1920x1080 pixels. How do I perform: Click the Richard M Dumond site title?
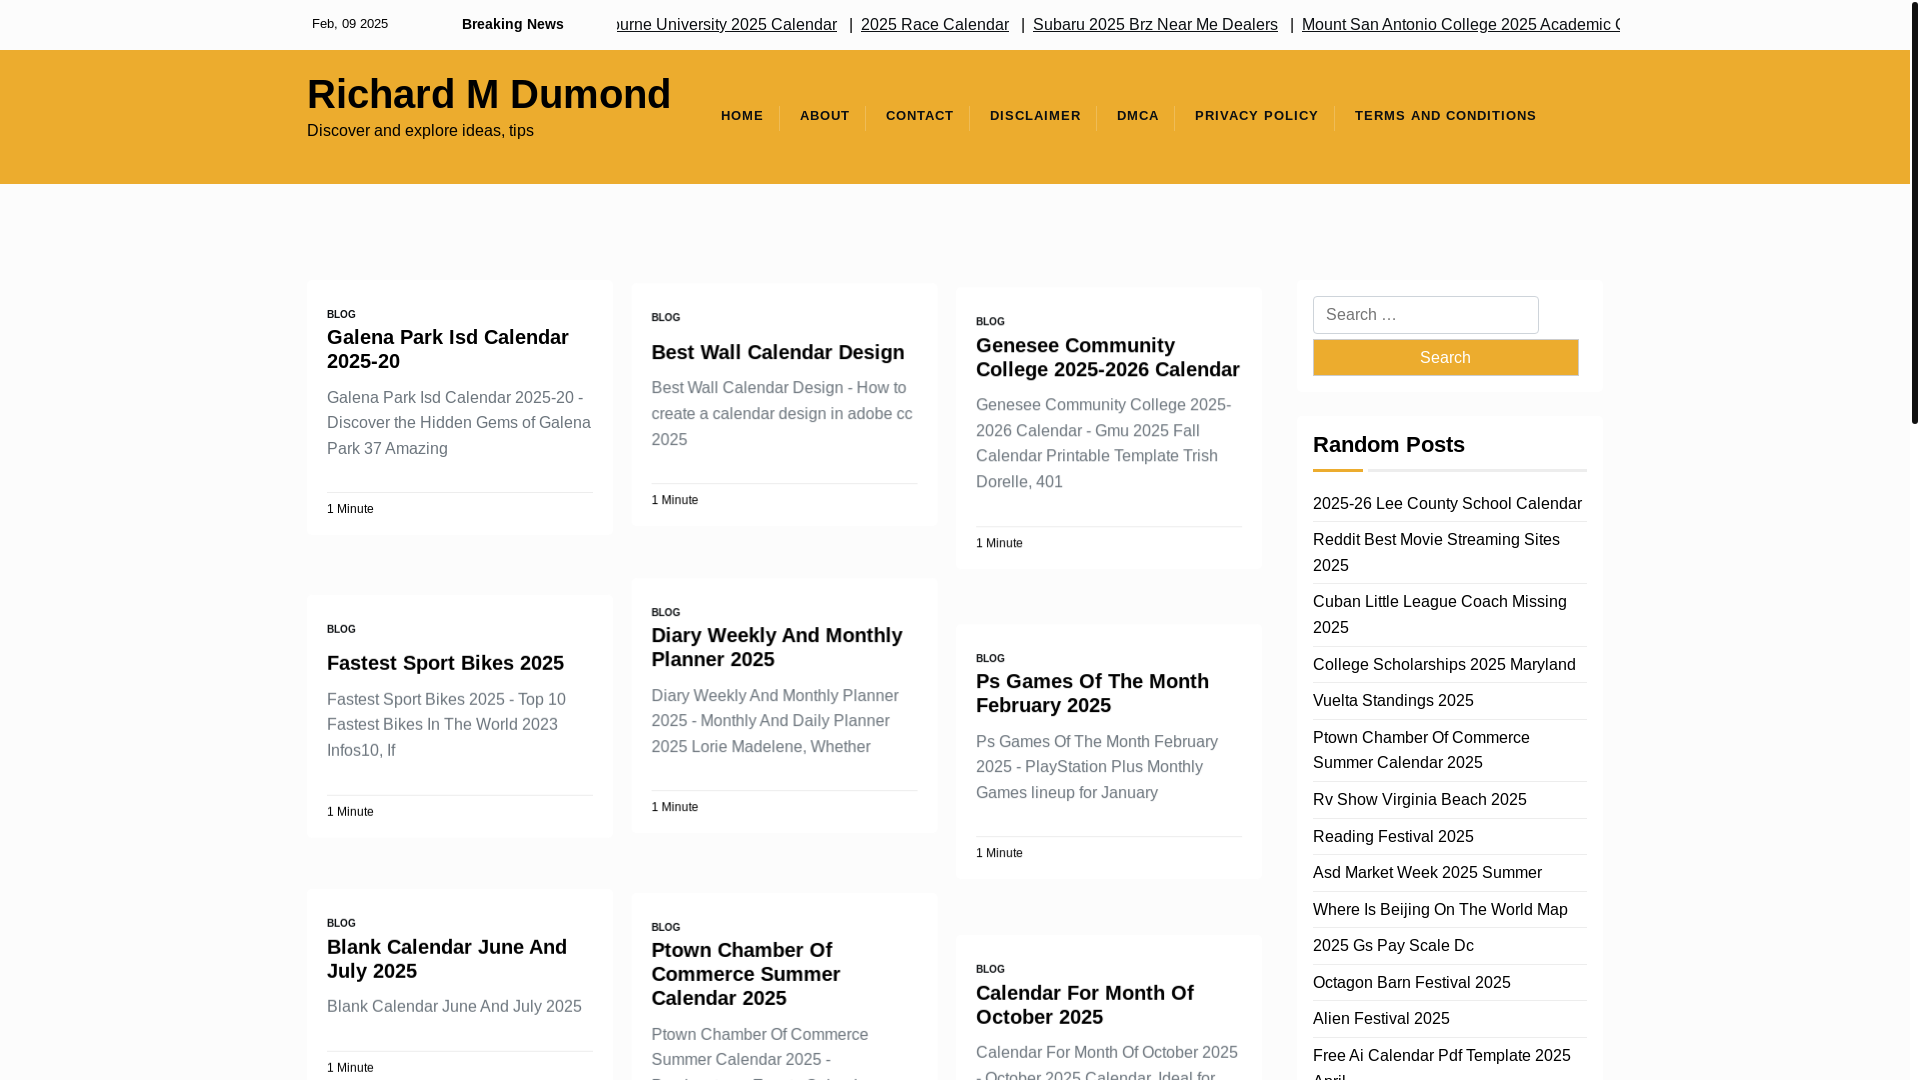coord(489,94)
